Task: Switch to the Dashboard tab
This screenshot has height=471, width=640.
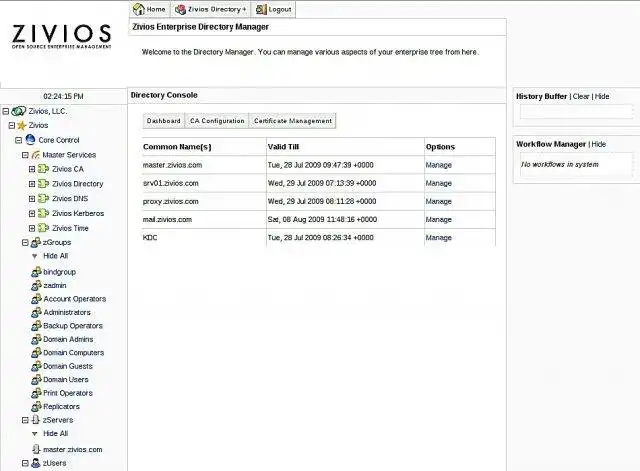Action: click(164, 121)
